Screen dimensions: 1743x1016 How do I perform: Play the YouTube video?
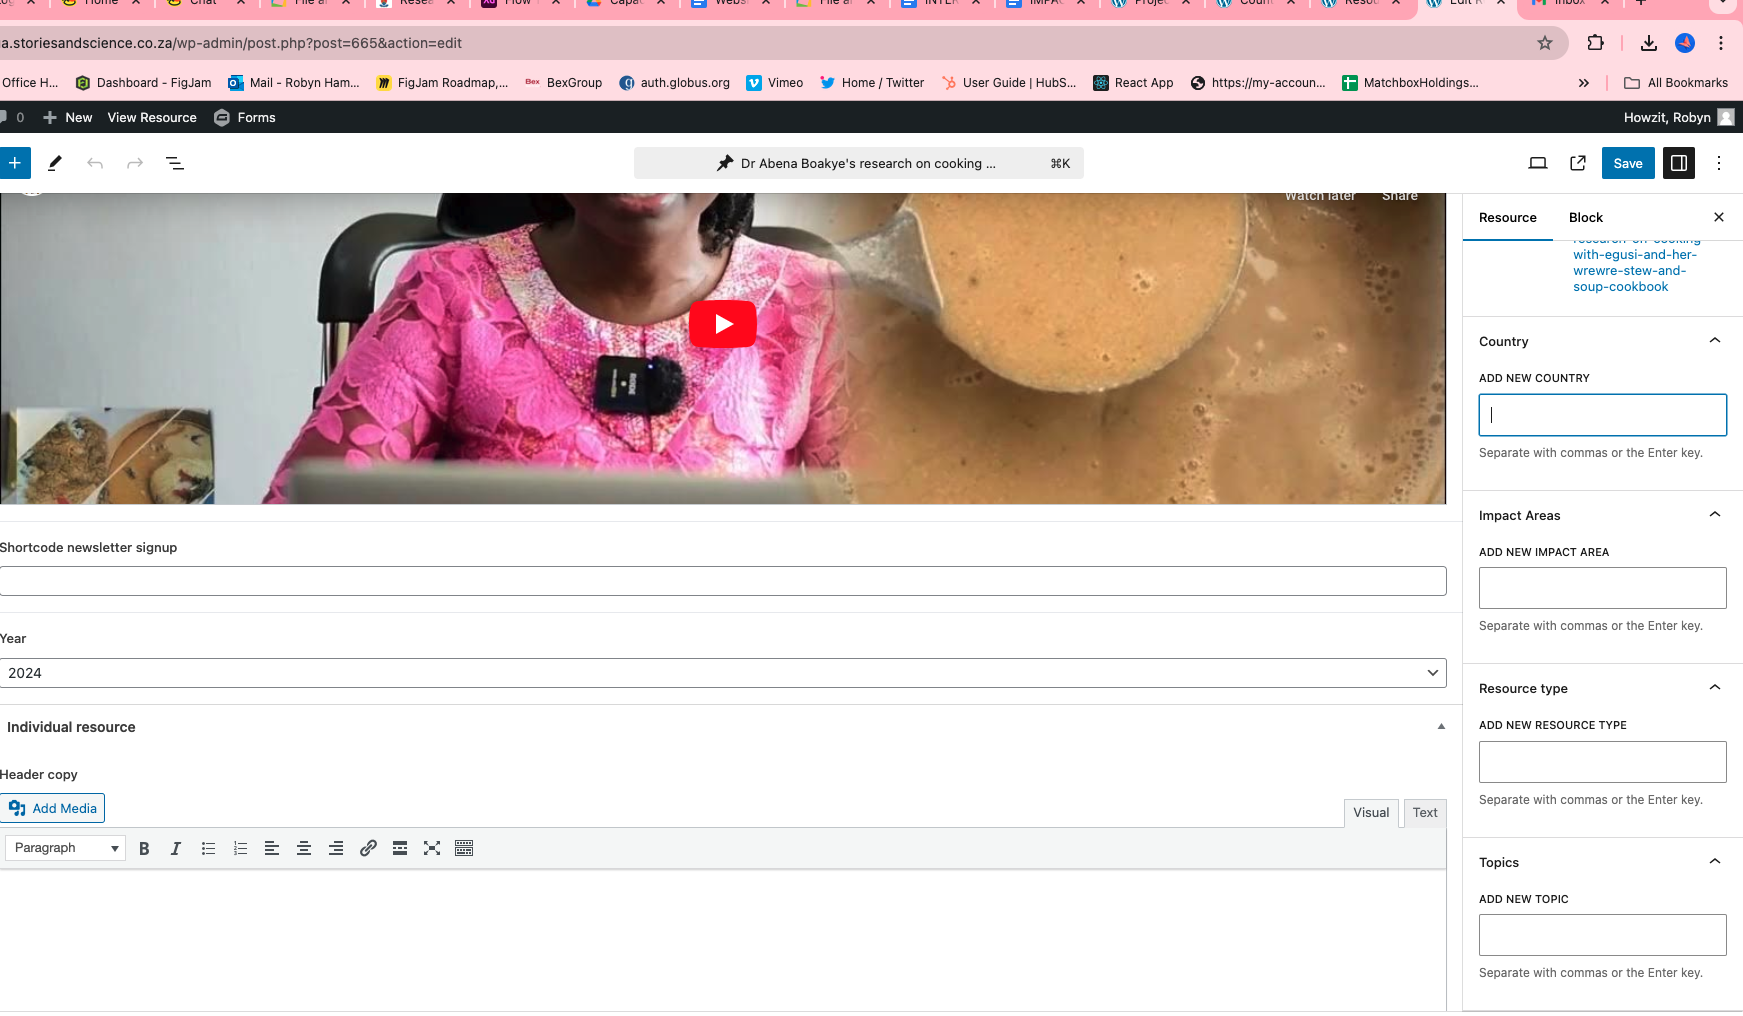point(722,324)
